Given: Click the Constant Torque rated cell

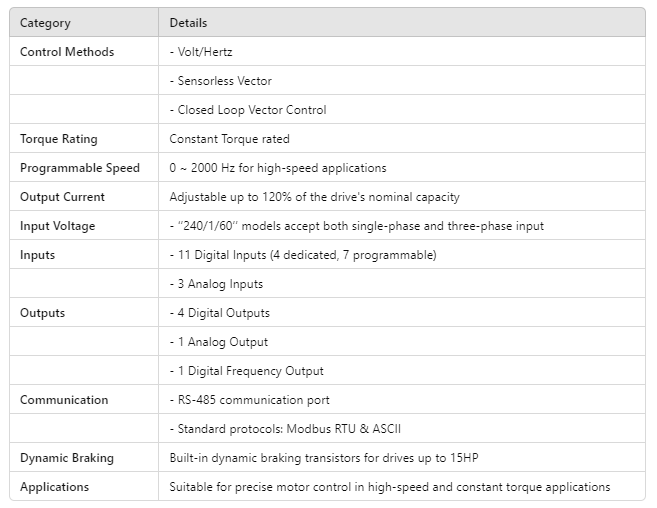Looking at the screenshot, I should click(x=227, y=139).
